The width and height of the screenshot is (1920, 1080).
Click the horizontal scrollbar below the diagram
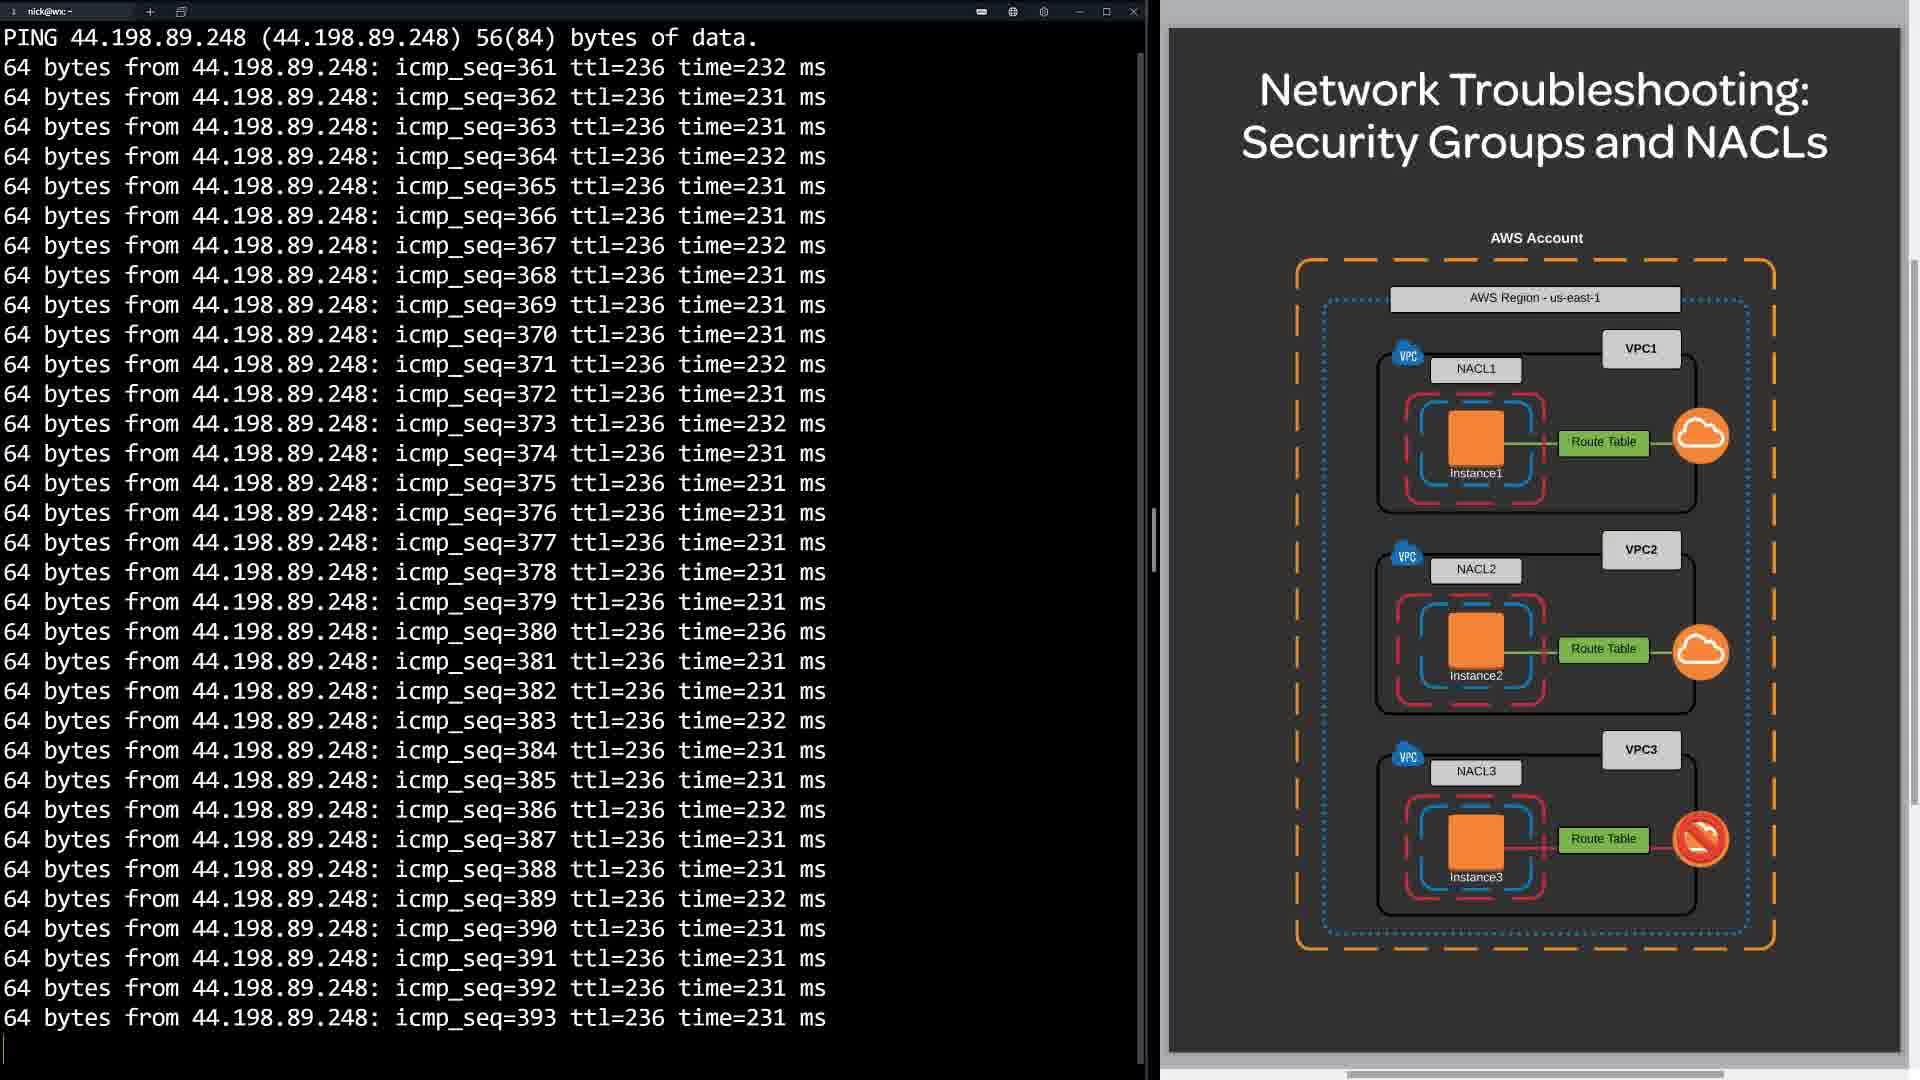coord(1534,1074)
